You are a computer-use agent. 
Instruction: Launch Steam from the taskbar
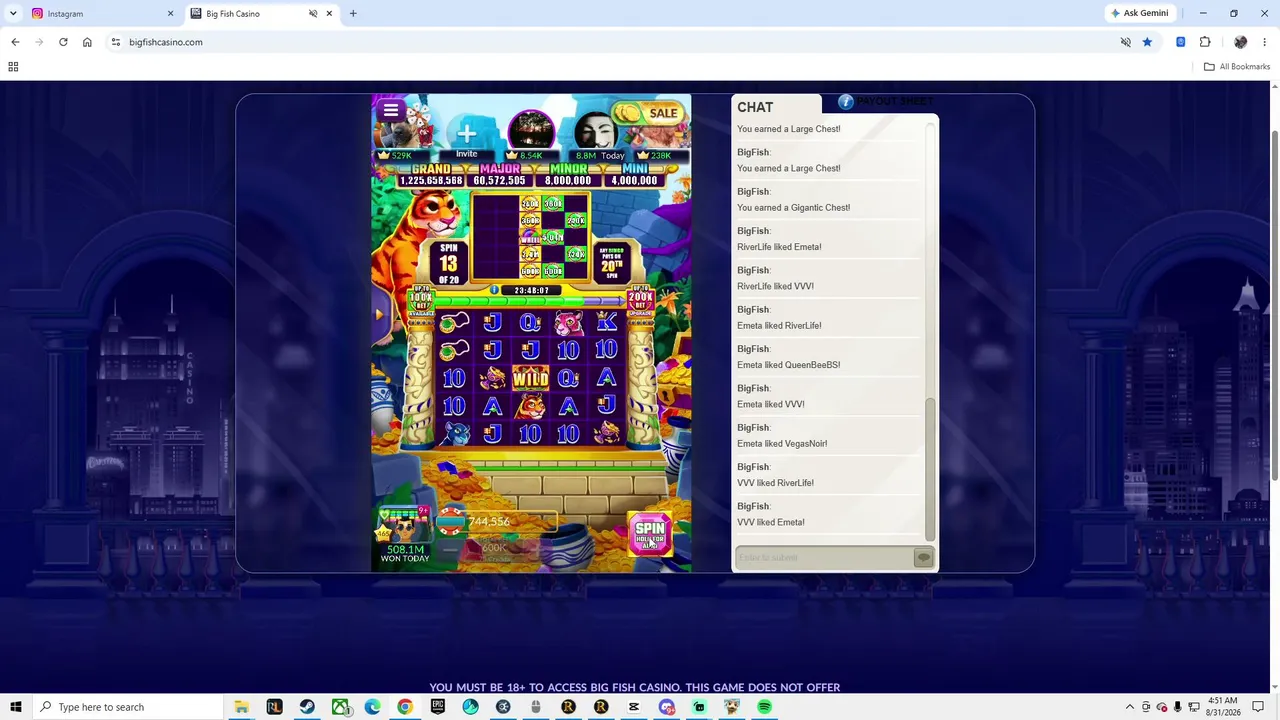click(x=307, y=707)
